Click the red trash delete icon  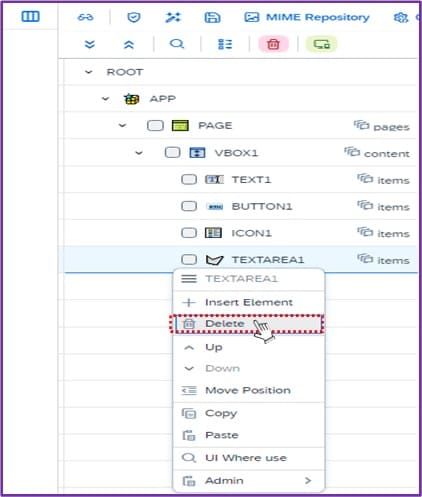(x=273, y=44)
